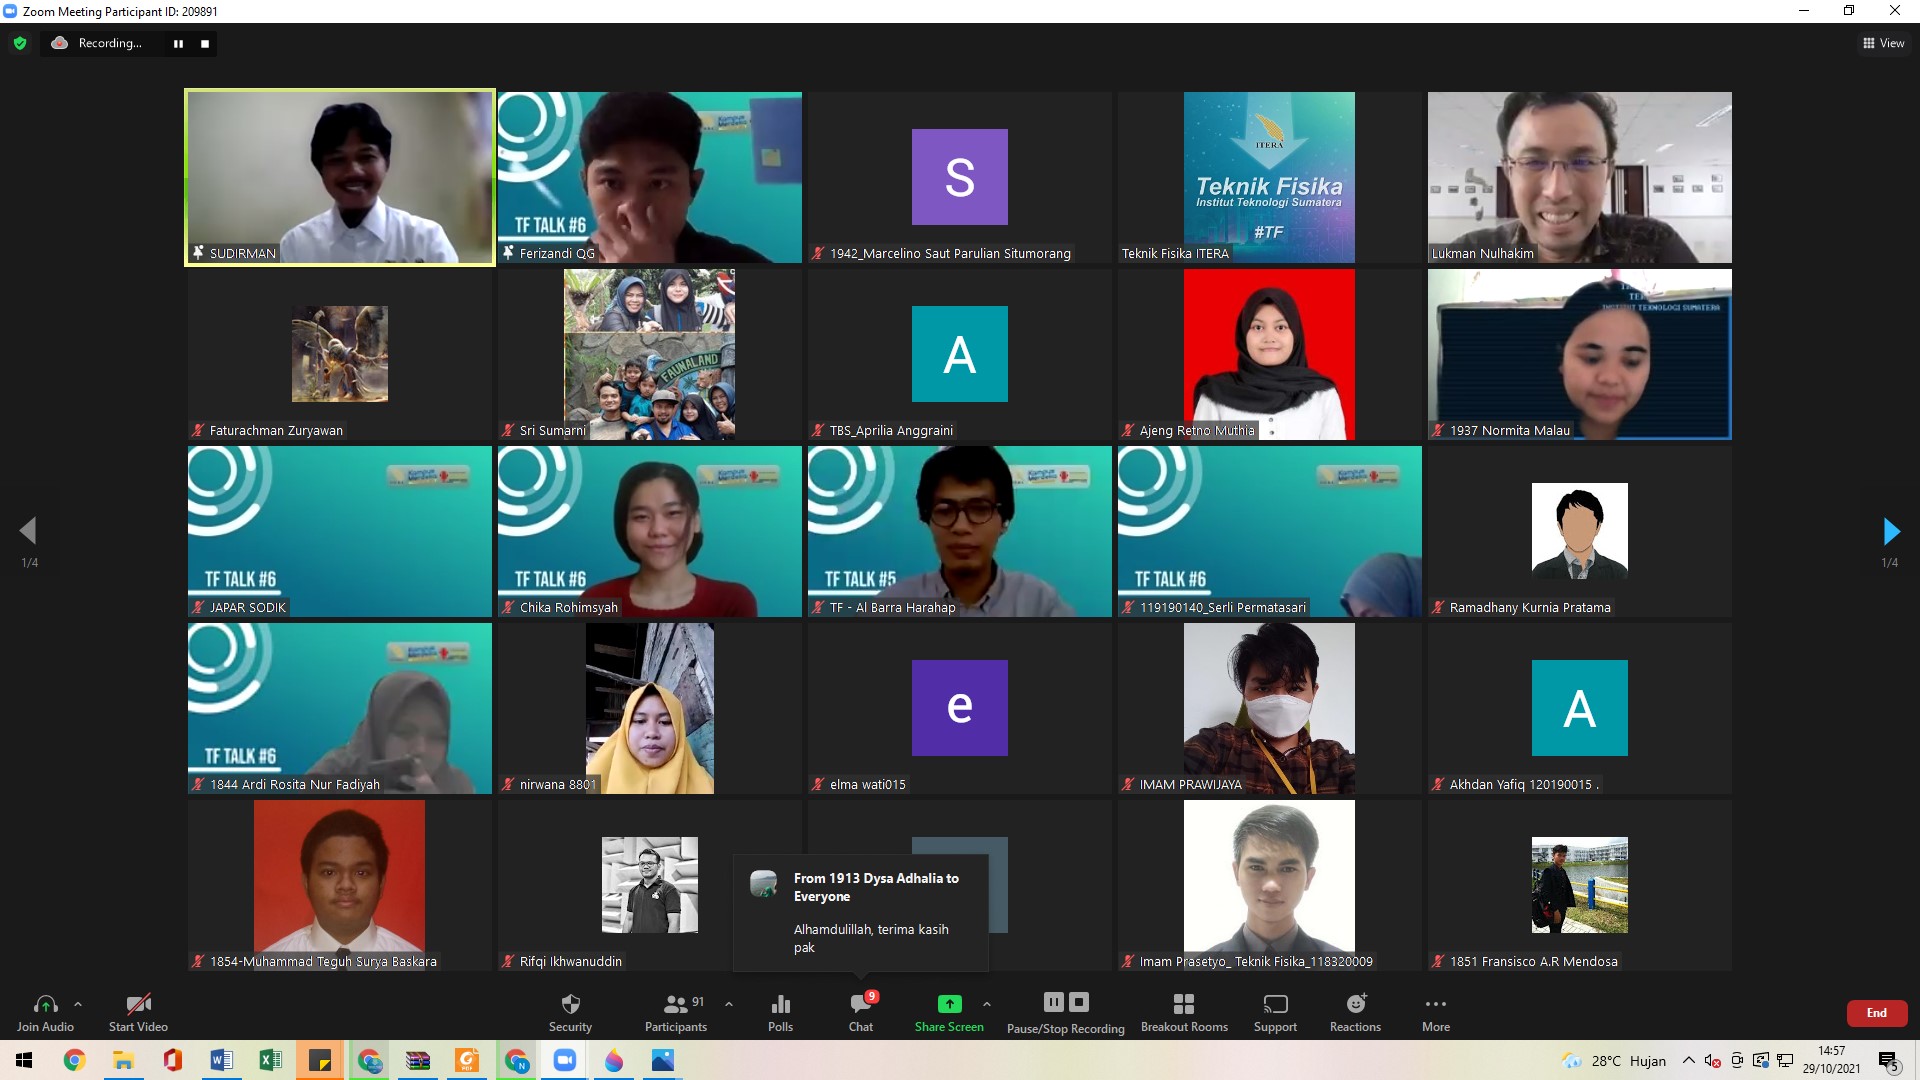Screen dimensions: 1920x1080
Task: Open the Chat panel
Action: point(861,1012)
